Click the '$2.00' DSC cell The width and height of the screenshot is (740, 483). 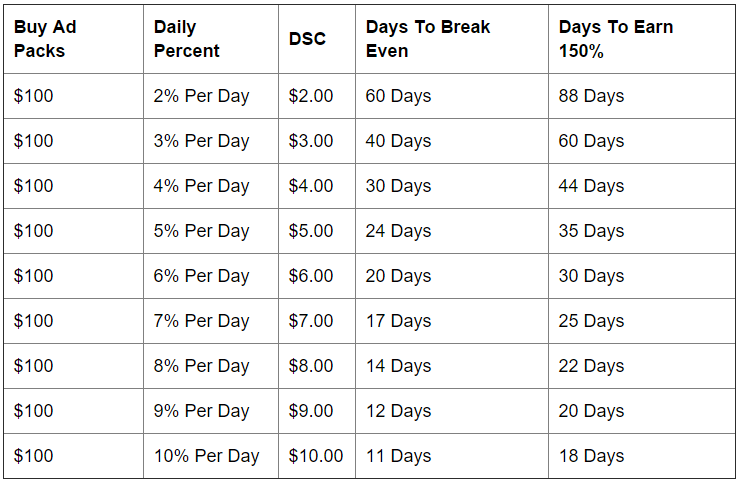pyautogui.click(x=311, y=96)
